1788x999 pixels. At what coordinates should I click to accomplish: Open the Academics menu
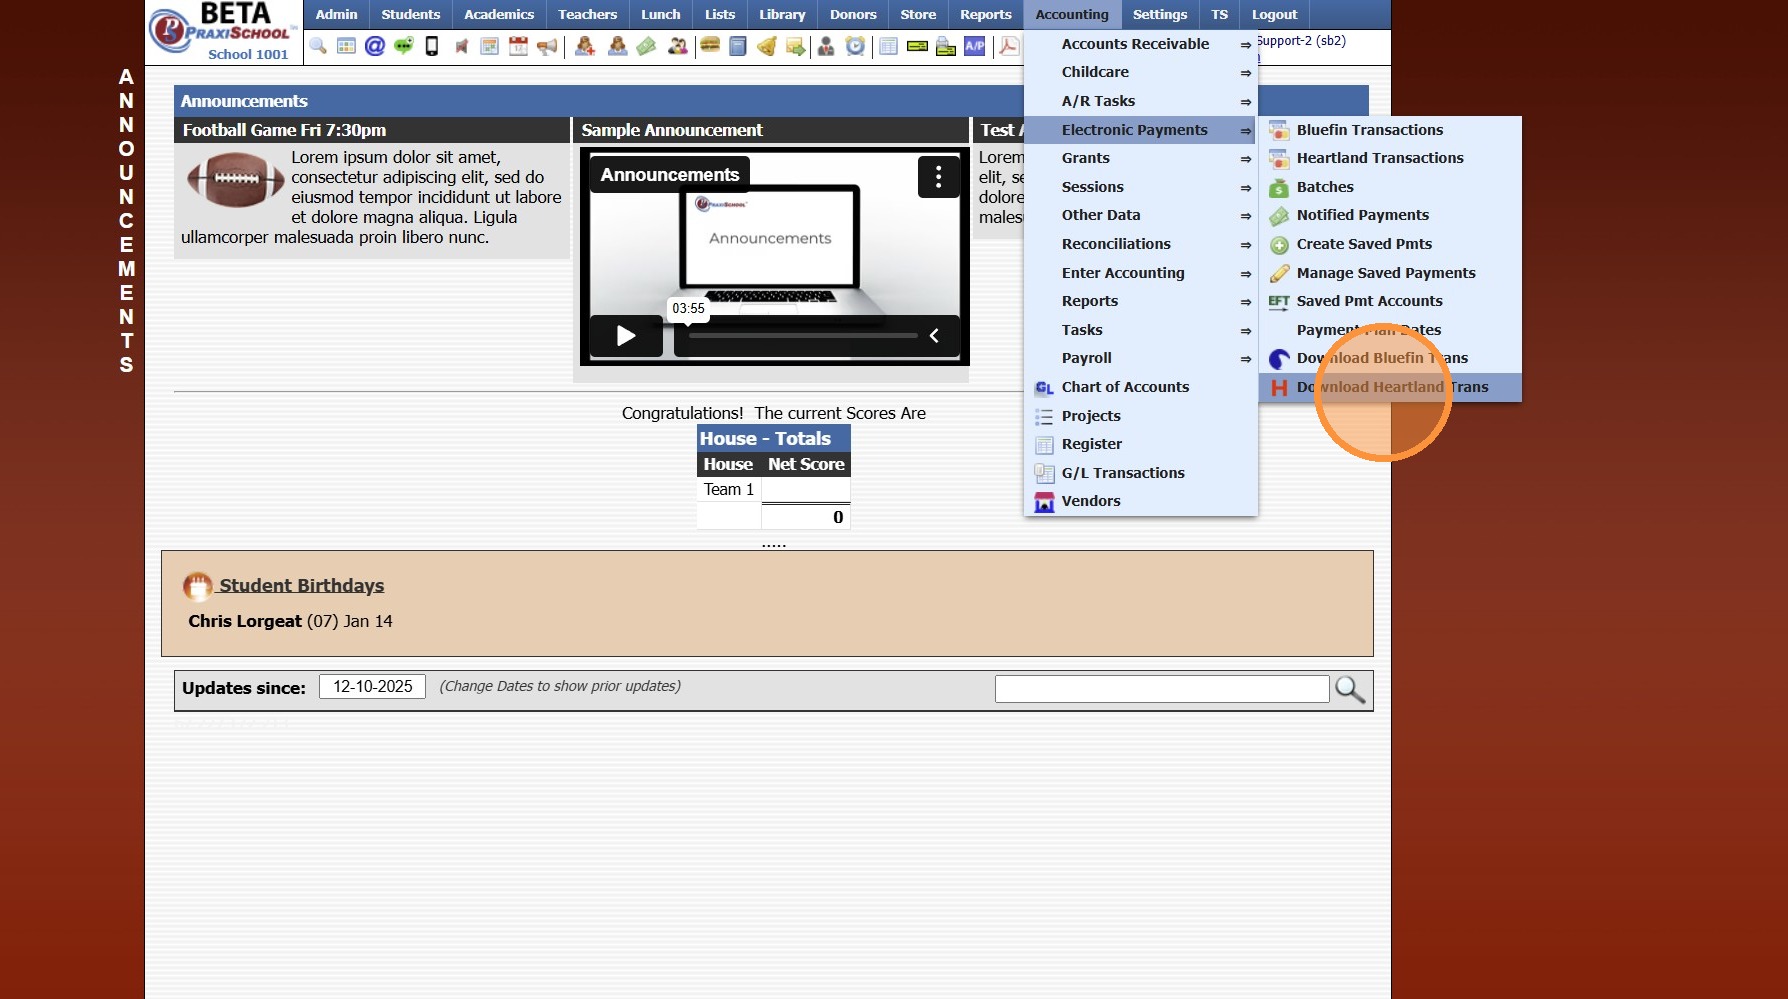(499, 14)
